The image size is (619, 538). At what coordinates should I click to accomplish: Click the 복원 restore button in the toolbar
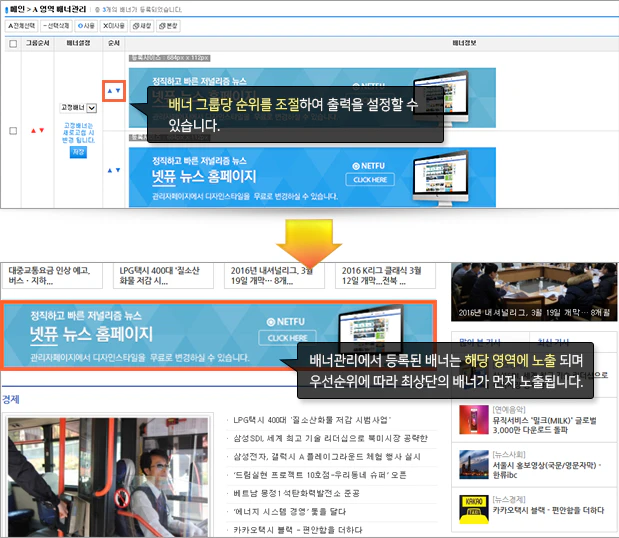168,26
